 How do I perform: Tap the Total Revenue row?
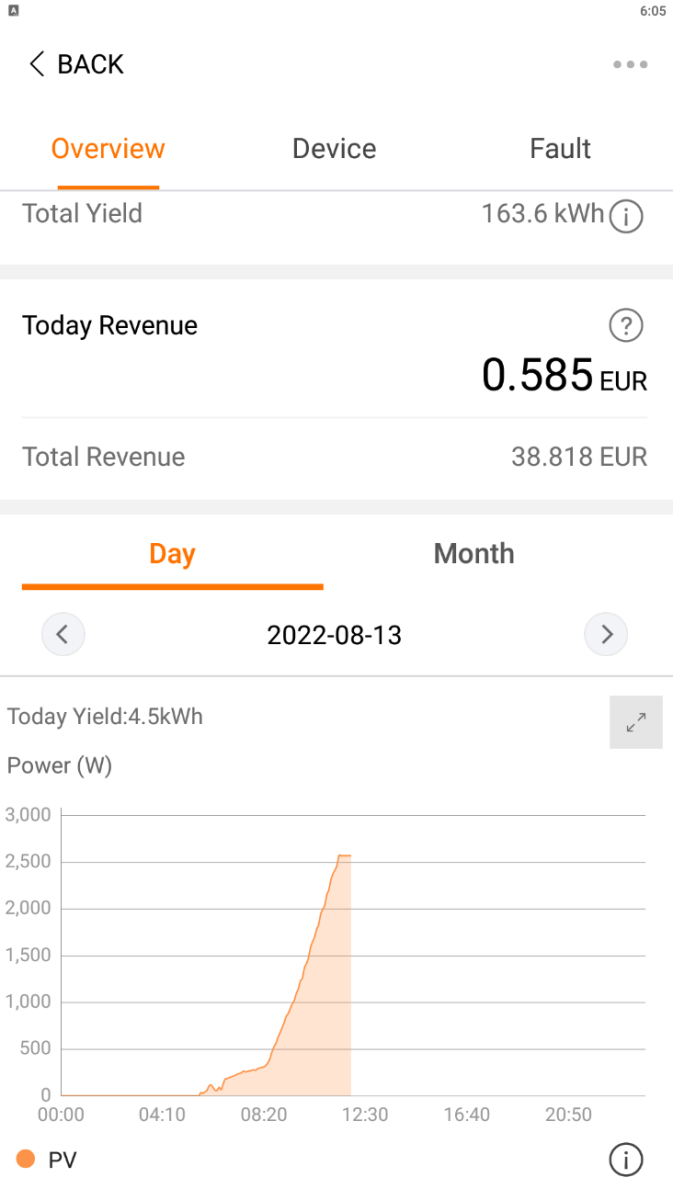coord(335,457)
